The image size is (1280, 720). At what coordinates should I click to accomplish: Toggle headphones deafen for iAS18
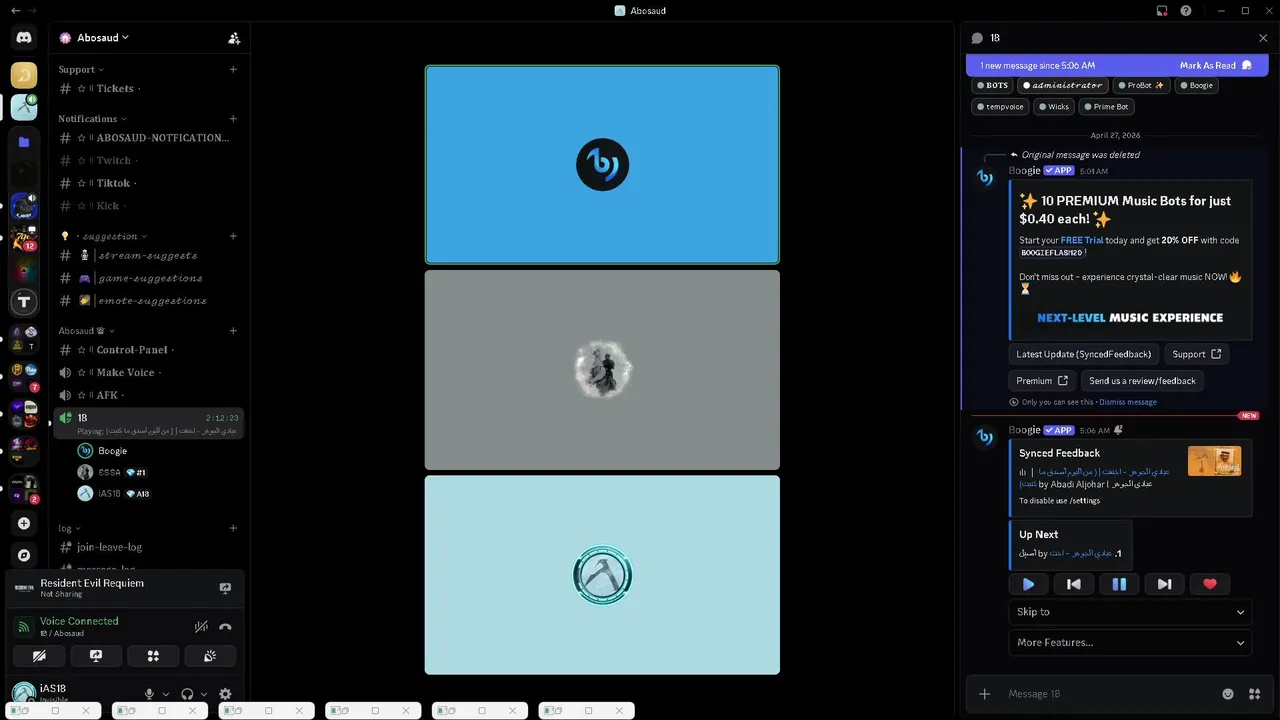click(187, 694)
